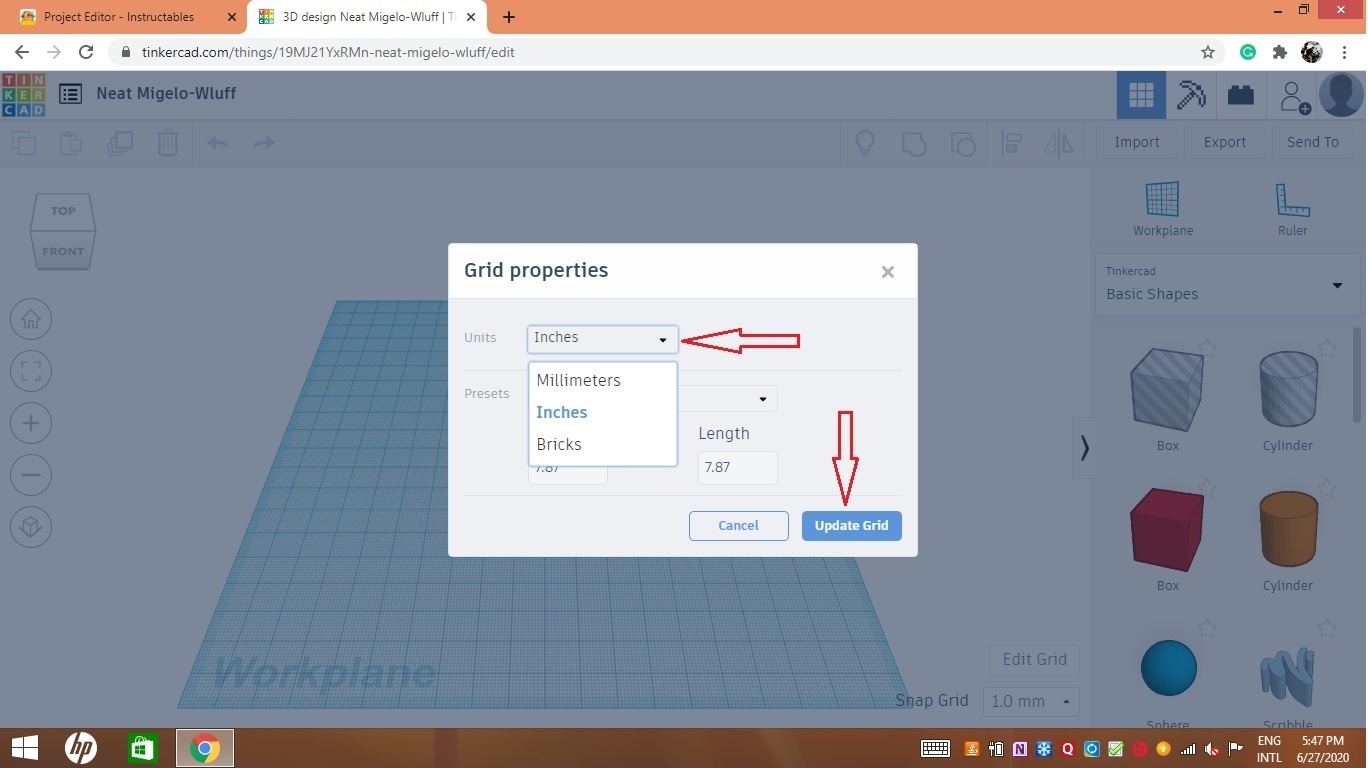Click the Home view icon on left sidebar
This screenshot has width=1368, height=768.
coord(31,318)
